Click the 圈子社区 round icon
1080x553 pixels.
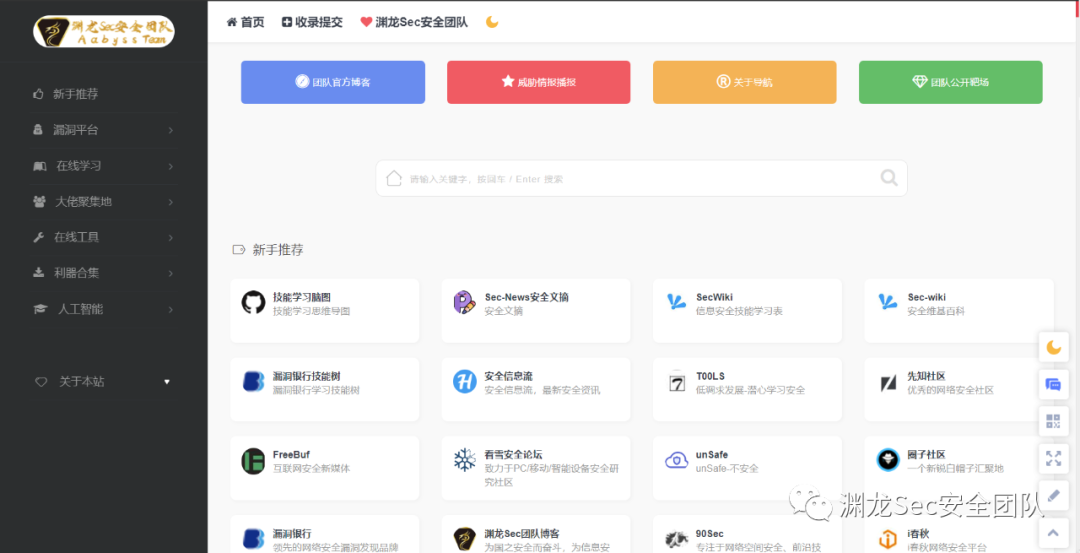[x=888, y=460]
